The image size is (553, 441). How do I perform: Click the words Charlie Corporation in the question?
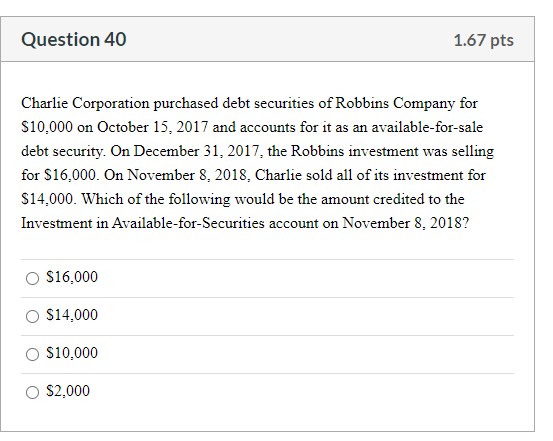click(85, 103)
